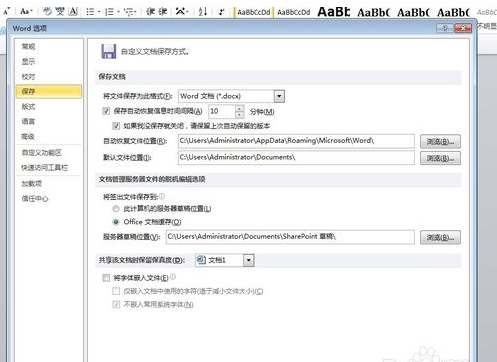Open the bullet library dropdown arrow
The height and width of the screenshot is (362, 497).
(x=99, y=12)
